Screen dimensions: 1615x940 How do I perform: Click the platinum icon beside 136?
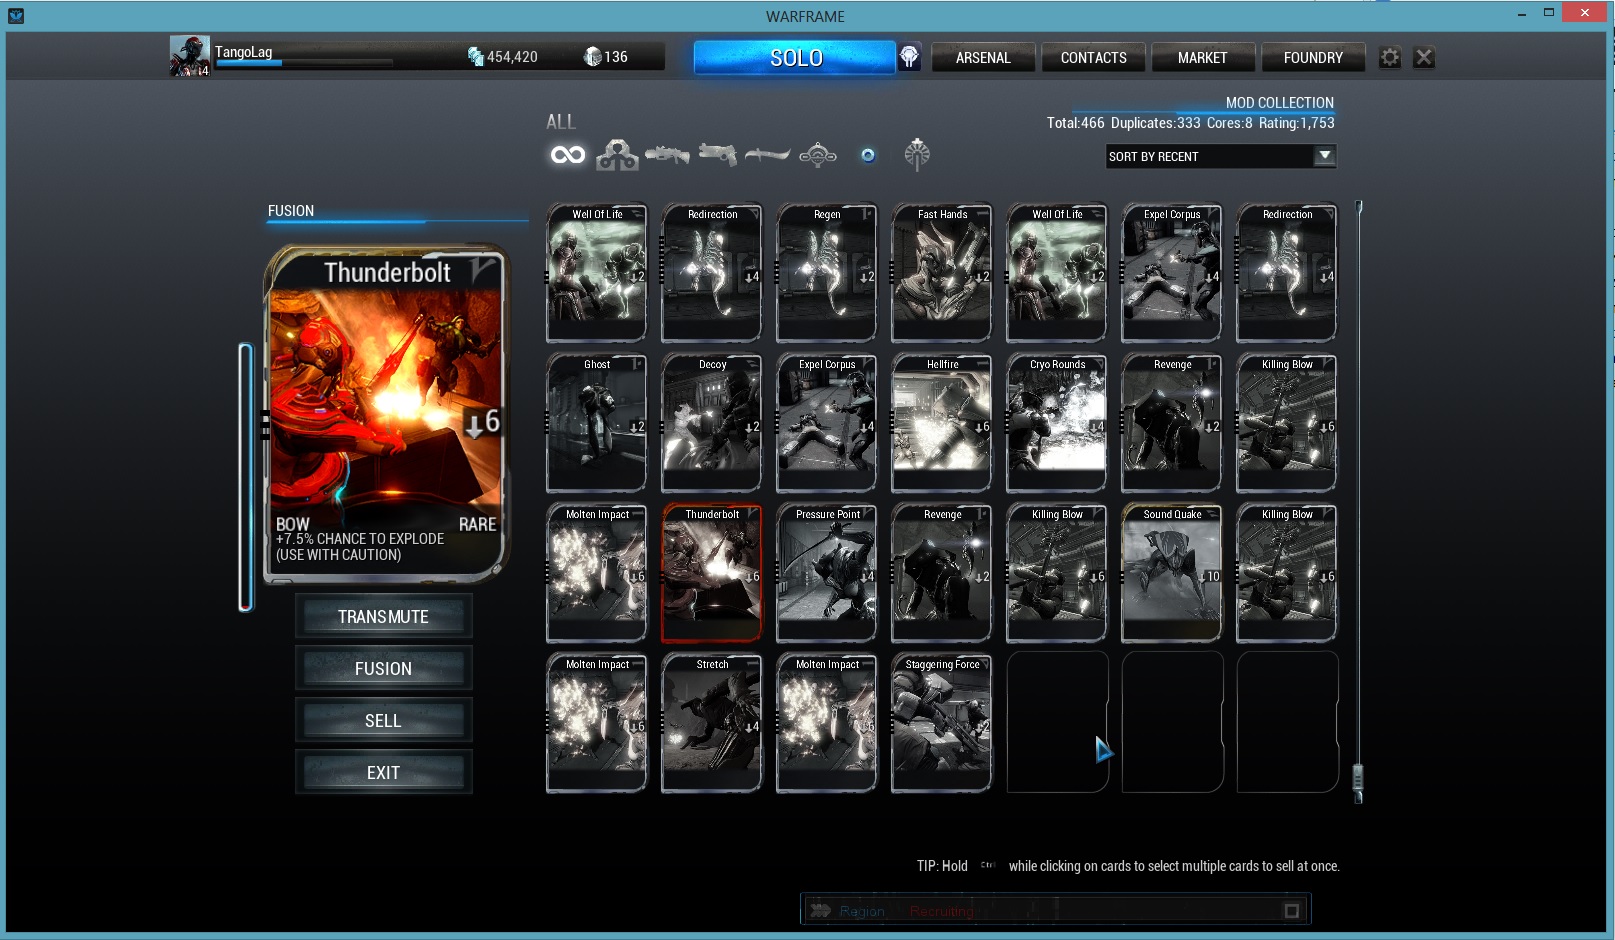coord(593,57)
